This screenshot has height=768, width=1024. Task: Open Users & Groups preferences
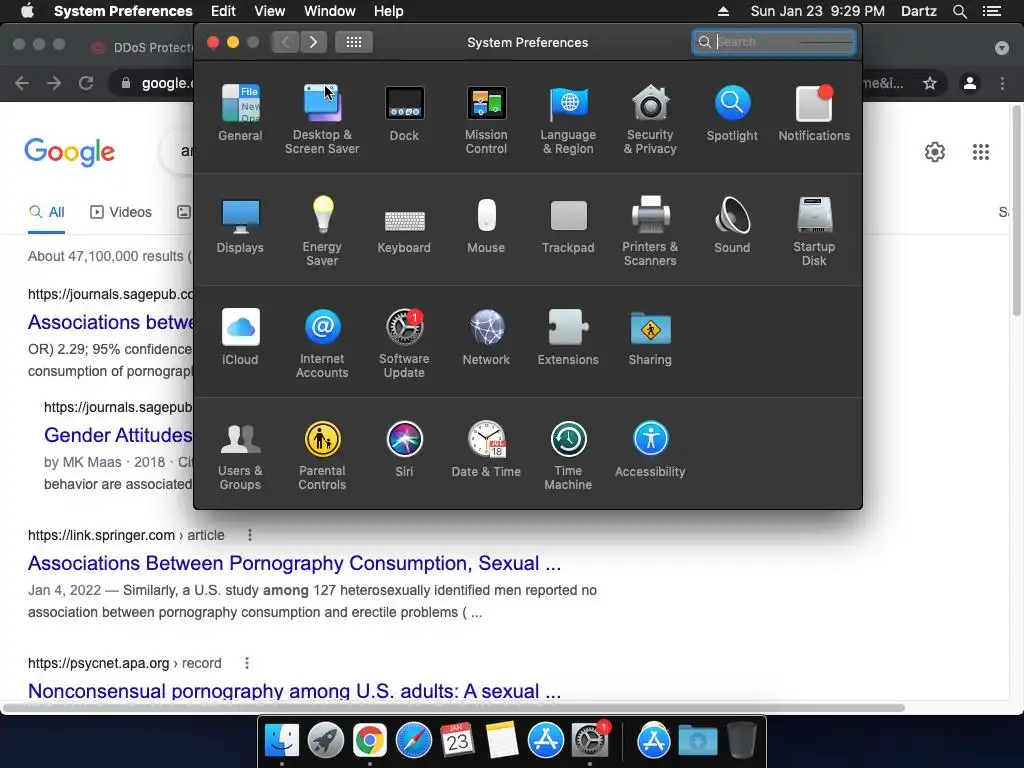(x=240, y=456)
